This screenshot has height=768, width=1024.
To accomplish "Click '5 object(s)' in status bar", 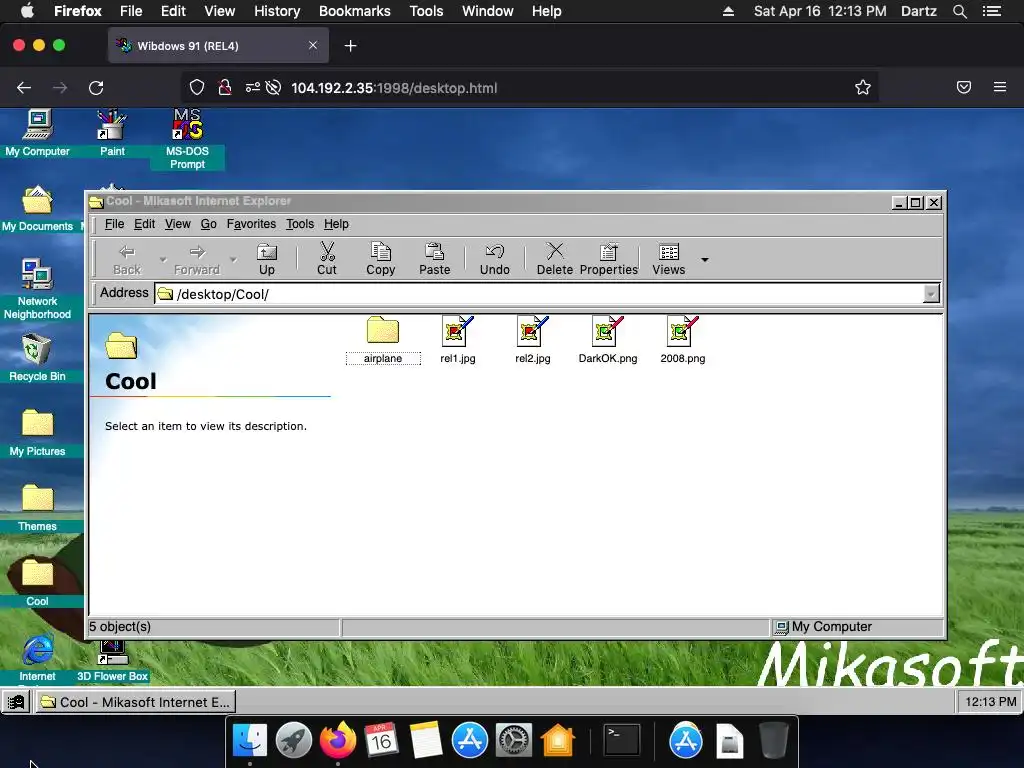I will tap(120, 627).
